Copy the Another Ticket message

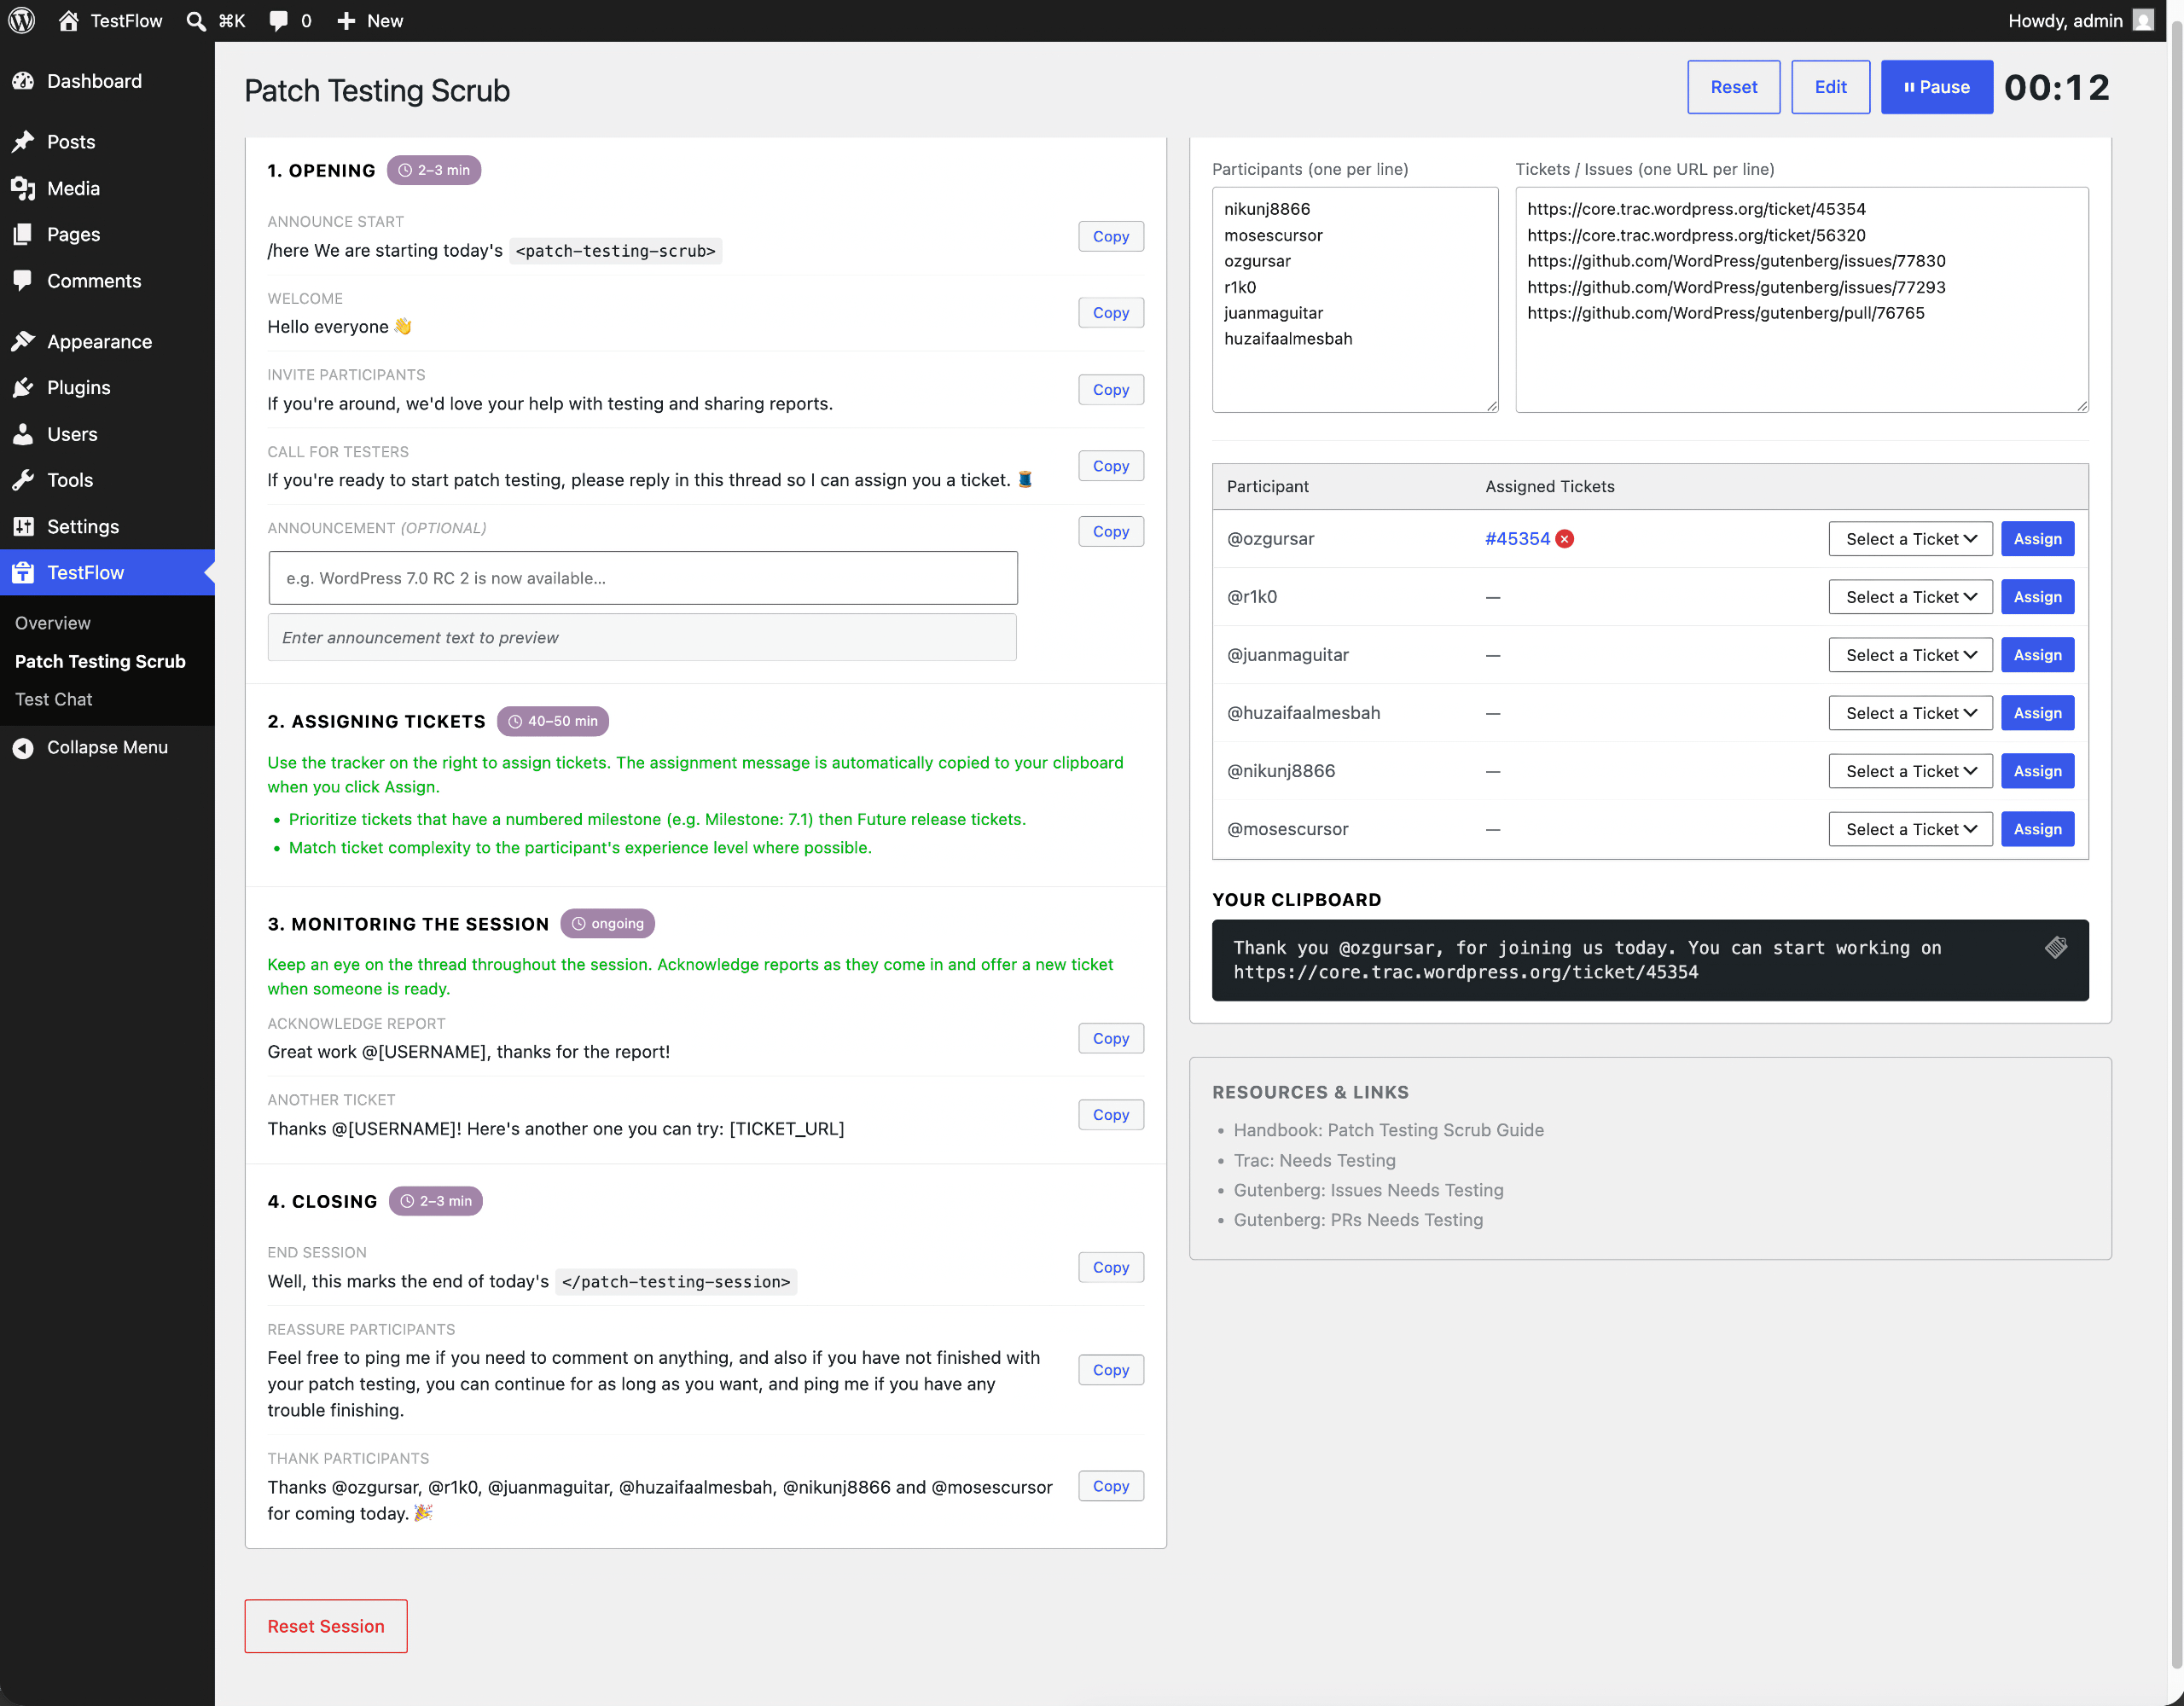coord(1110,1114)
